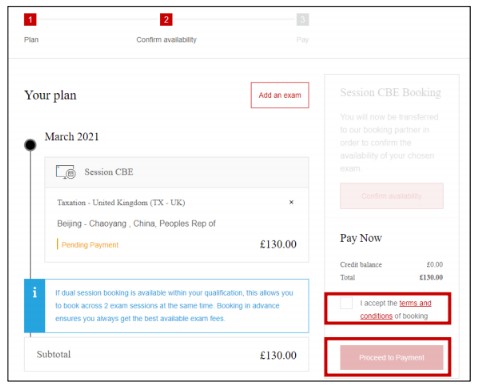Remove the Taxation exam with the X
The image size is (480, 387).
pyautogui.click(x=291, y=202)
